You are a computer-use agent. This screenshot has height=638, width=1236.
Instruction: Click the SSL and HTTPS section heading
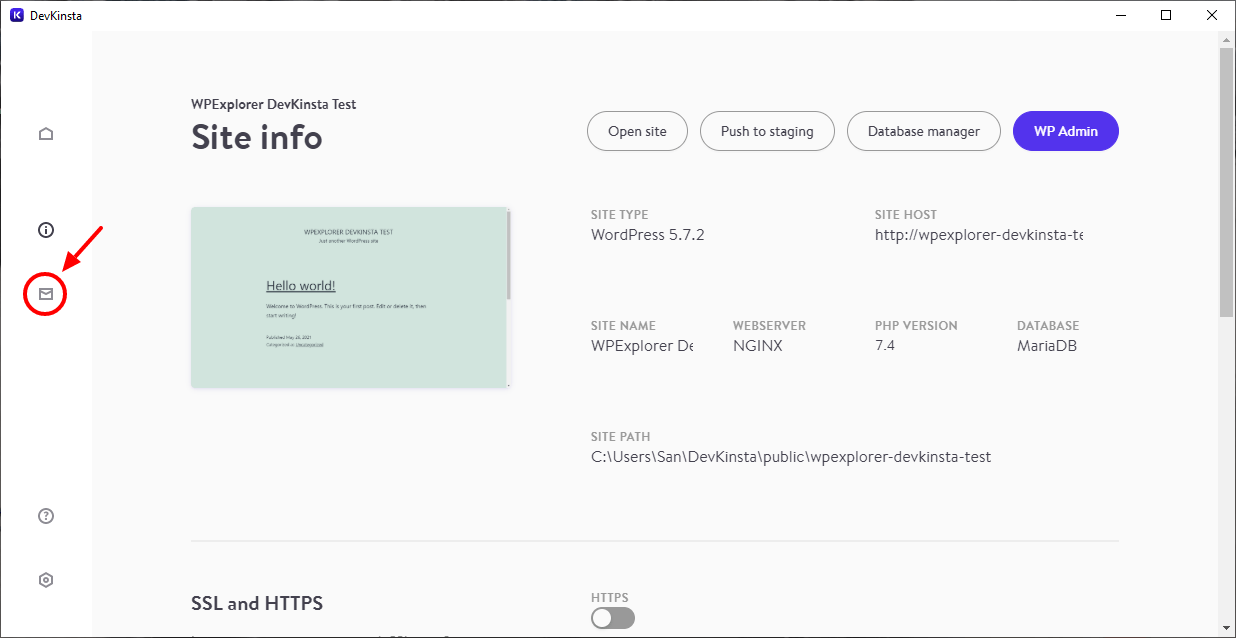[x=257, y=603]
